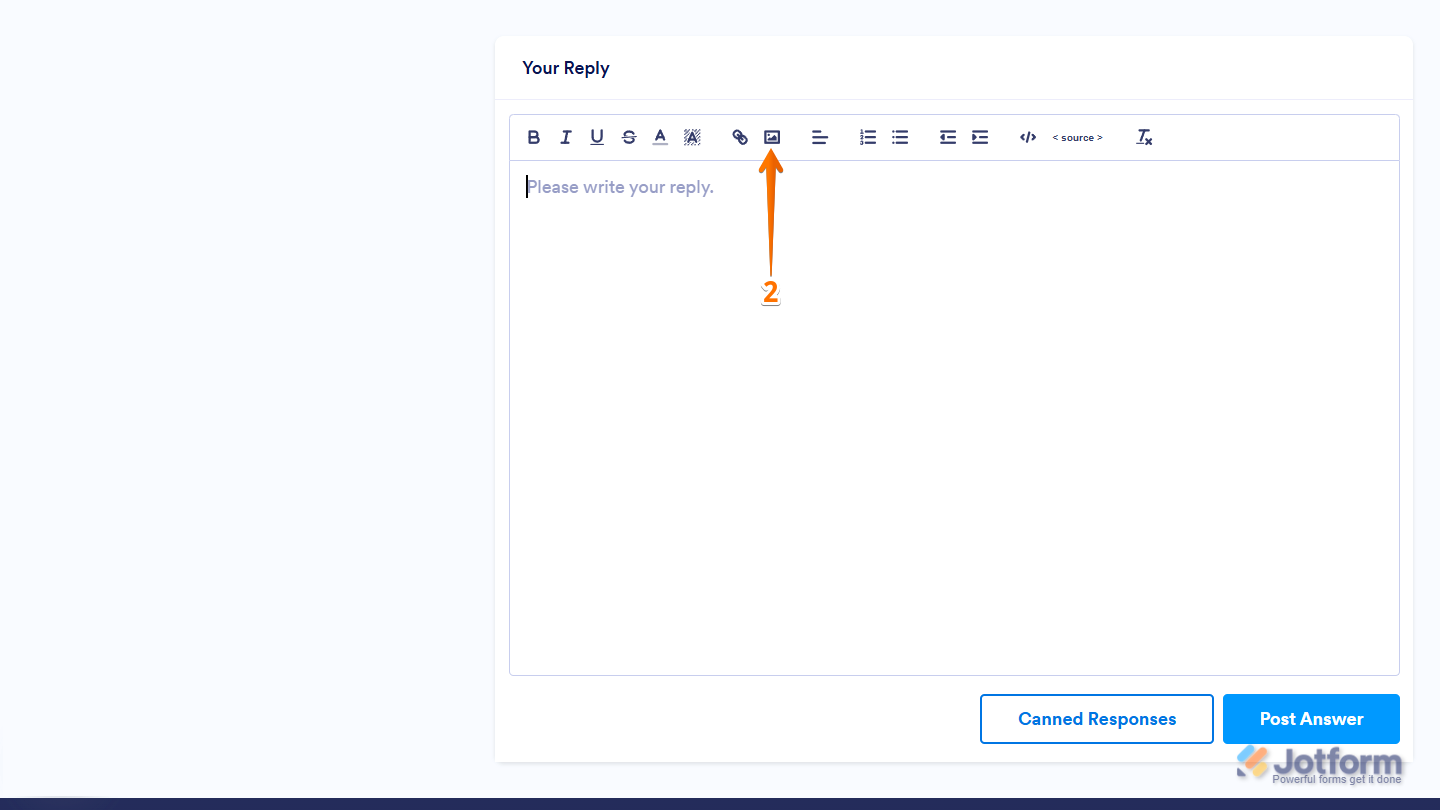Post your answer
The image size is (1440, 810).
point(1311,718)
